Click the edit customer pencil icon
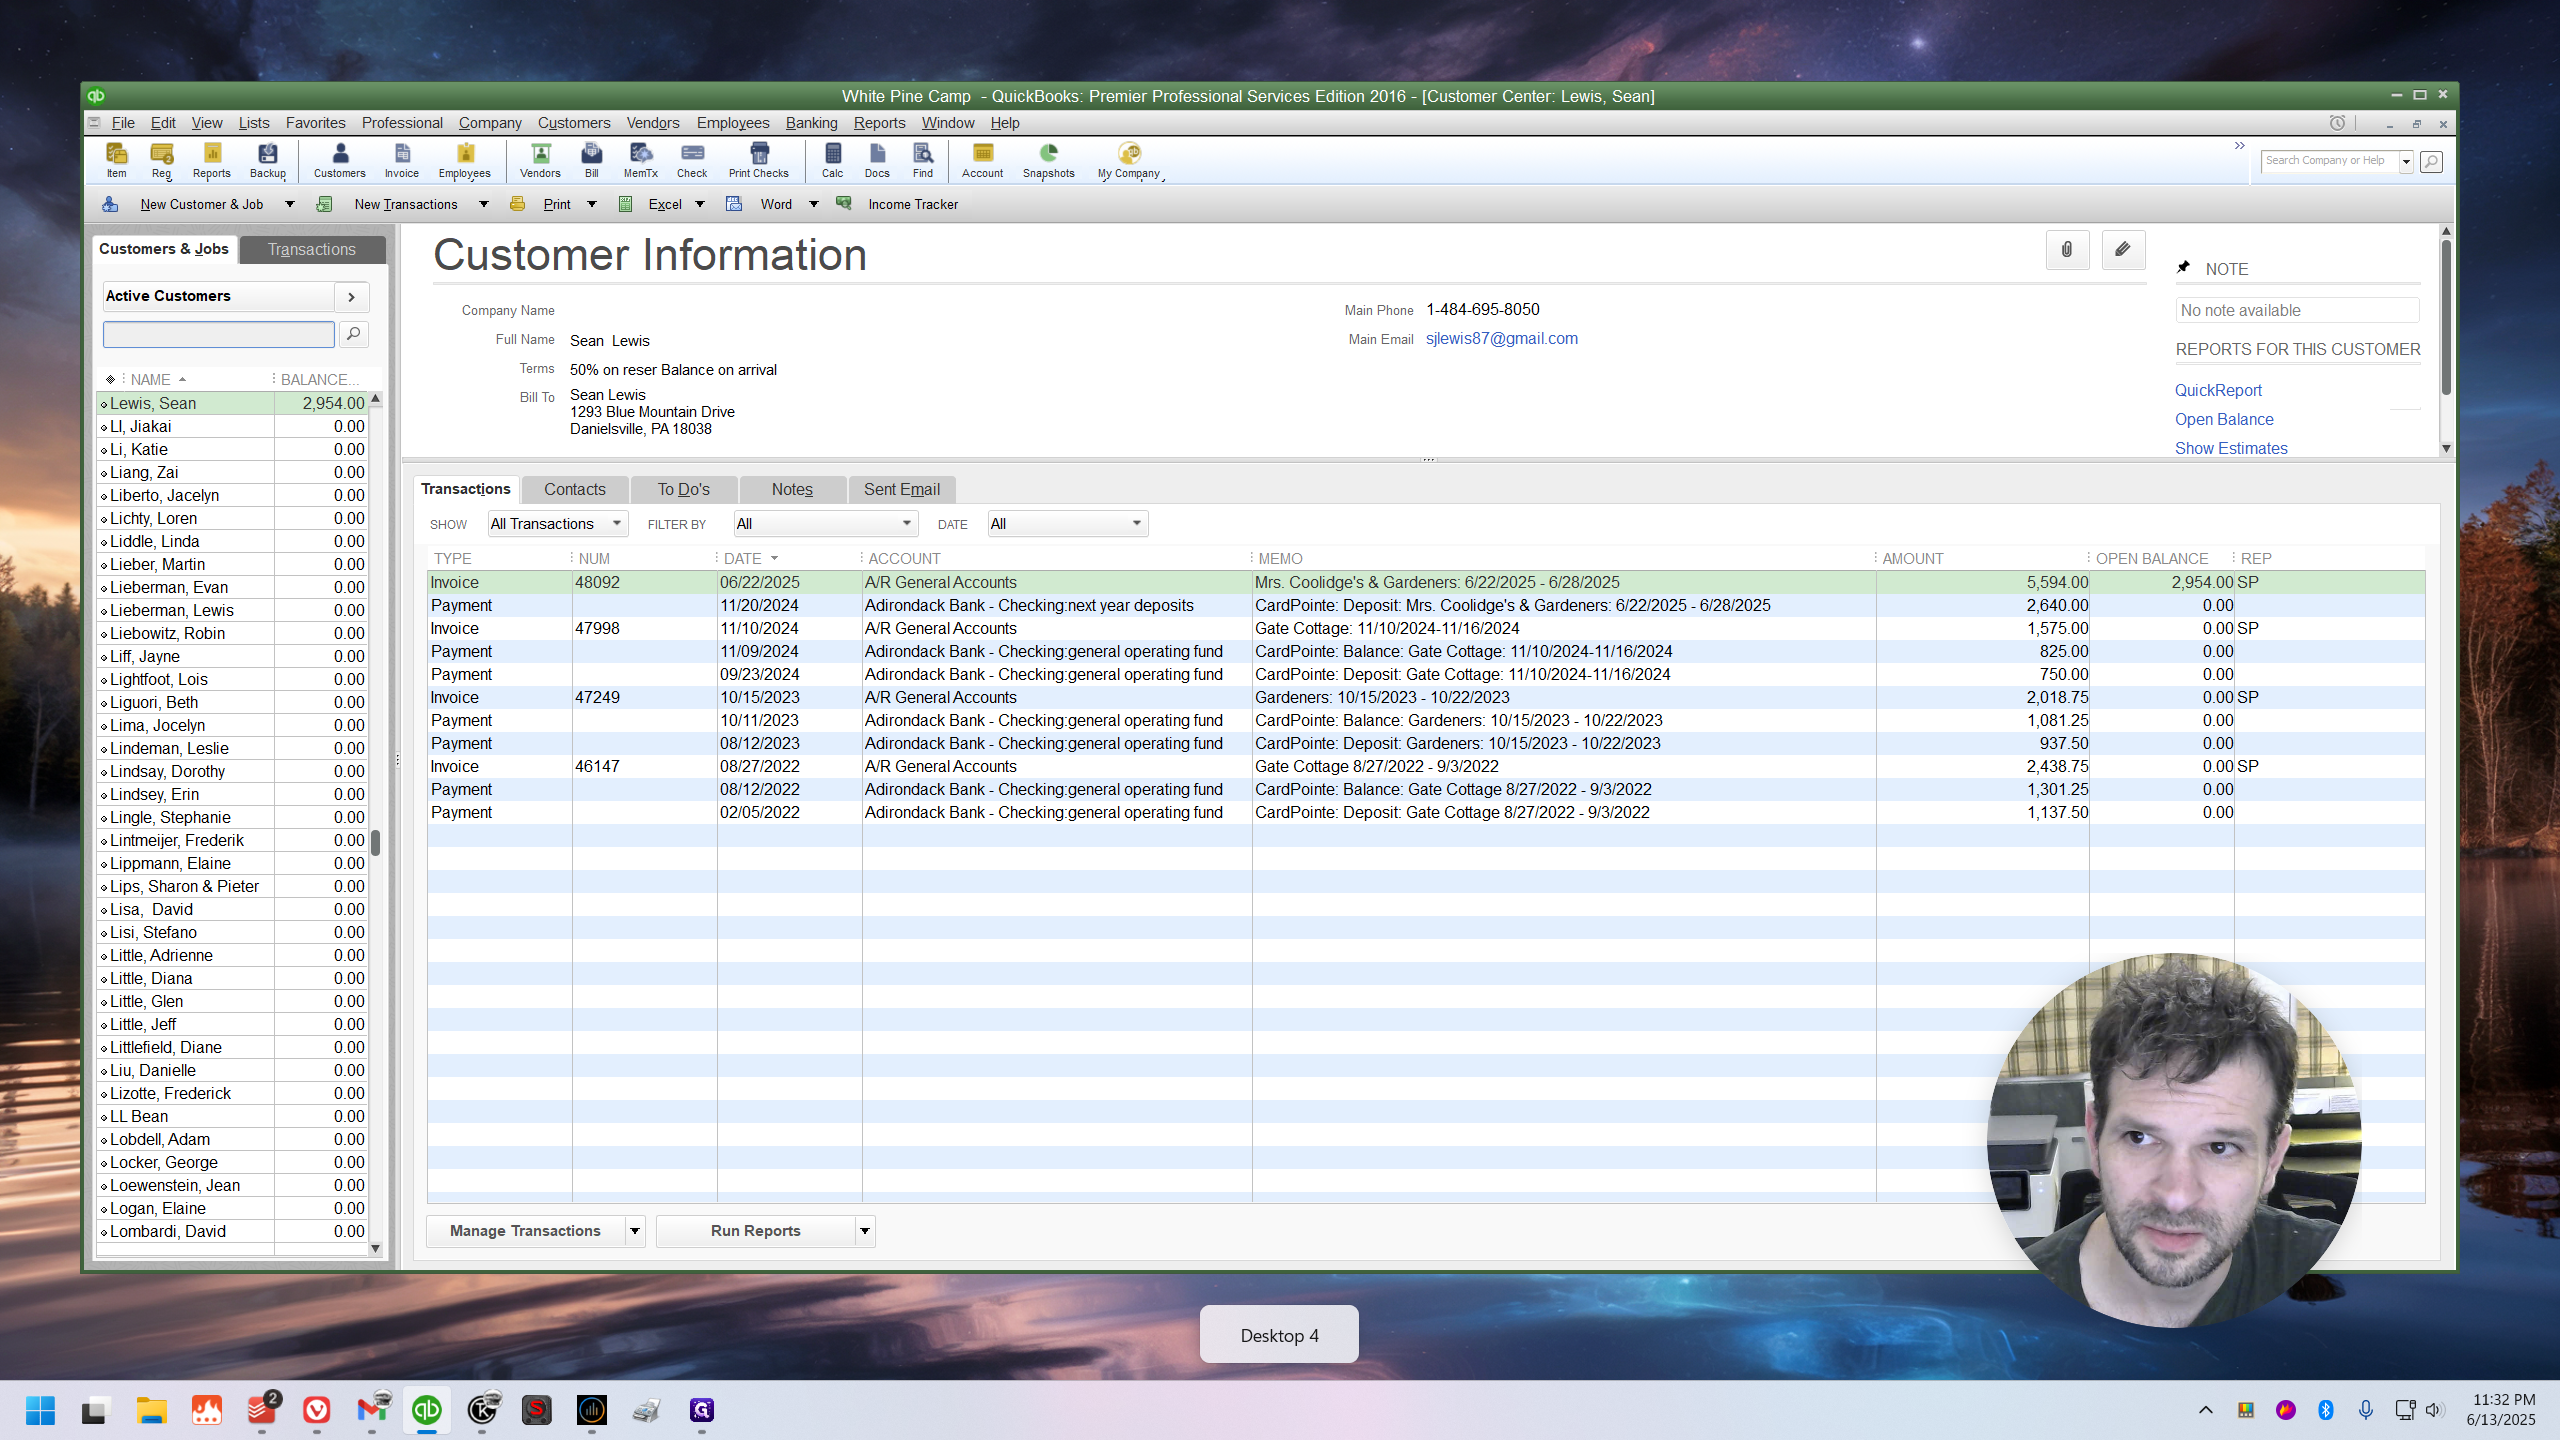This screenshot has height=1440, width=2560. [2123, 250]
